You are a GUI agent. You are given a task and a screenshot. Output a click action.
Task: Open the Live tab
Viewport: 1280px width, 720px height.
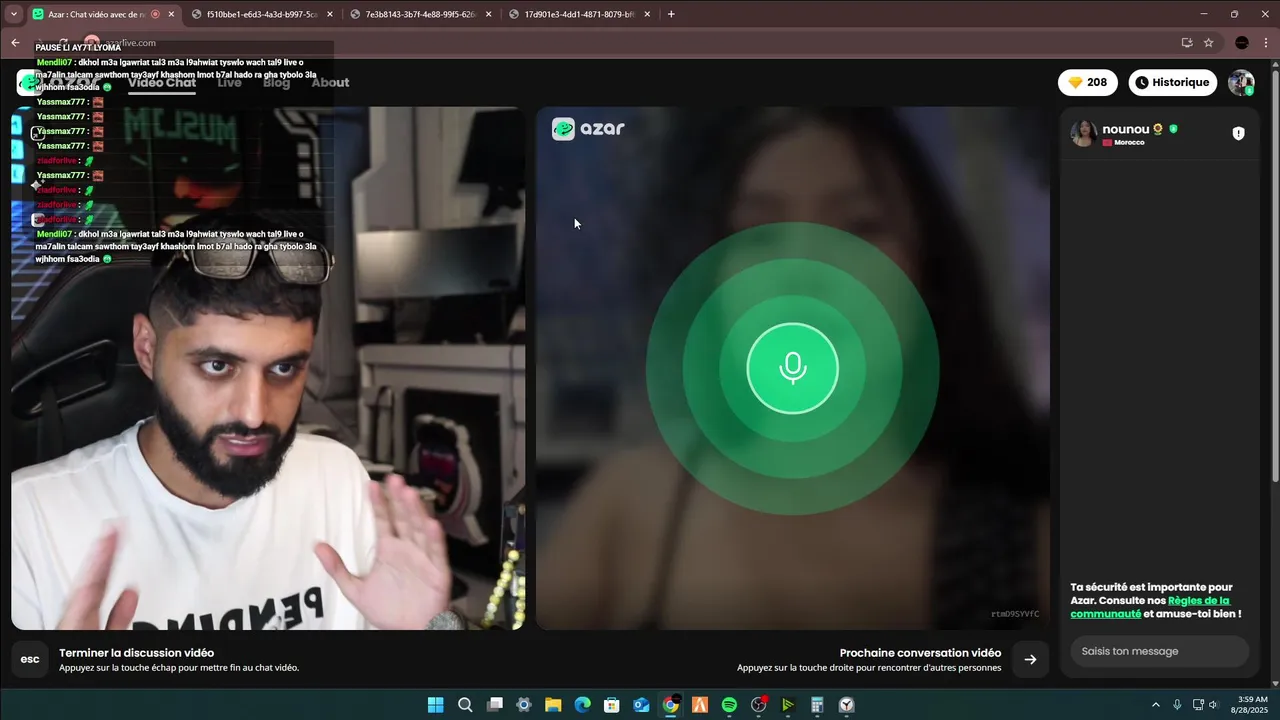point(230,83)
